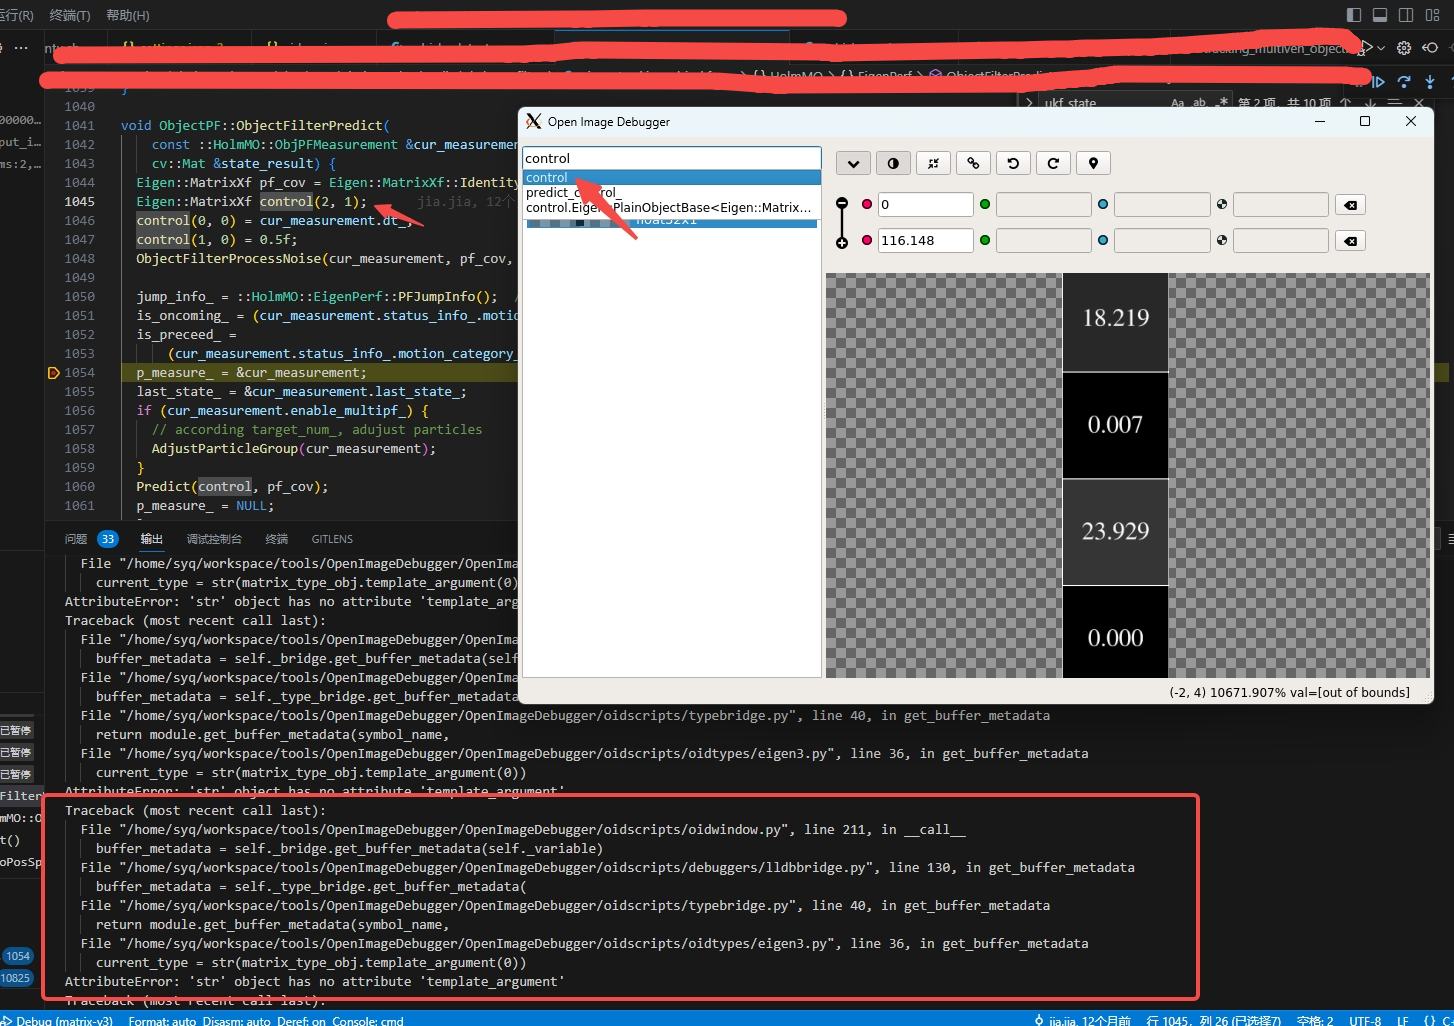Expand the replace field in the find widget
Screen dimensions: 1454x1026
point(1029,102)
